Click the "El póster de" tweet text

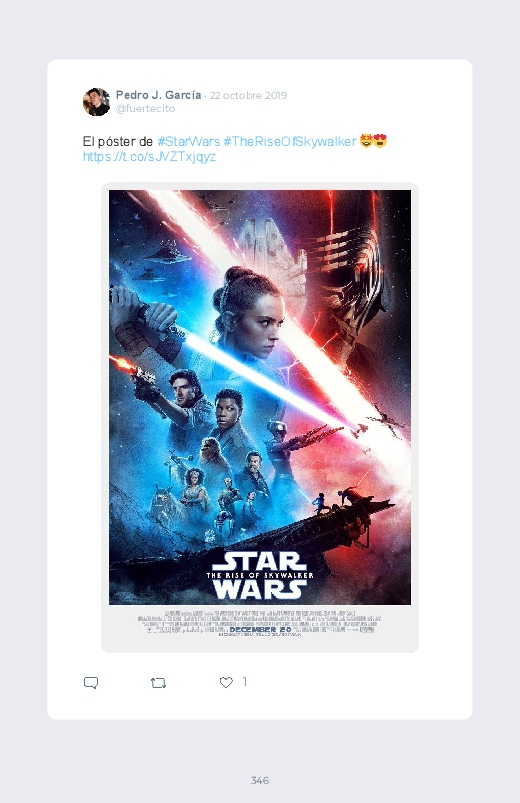(x=118, y=141)
